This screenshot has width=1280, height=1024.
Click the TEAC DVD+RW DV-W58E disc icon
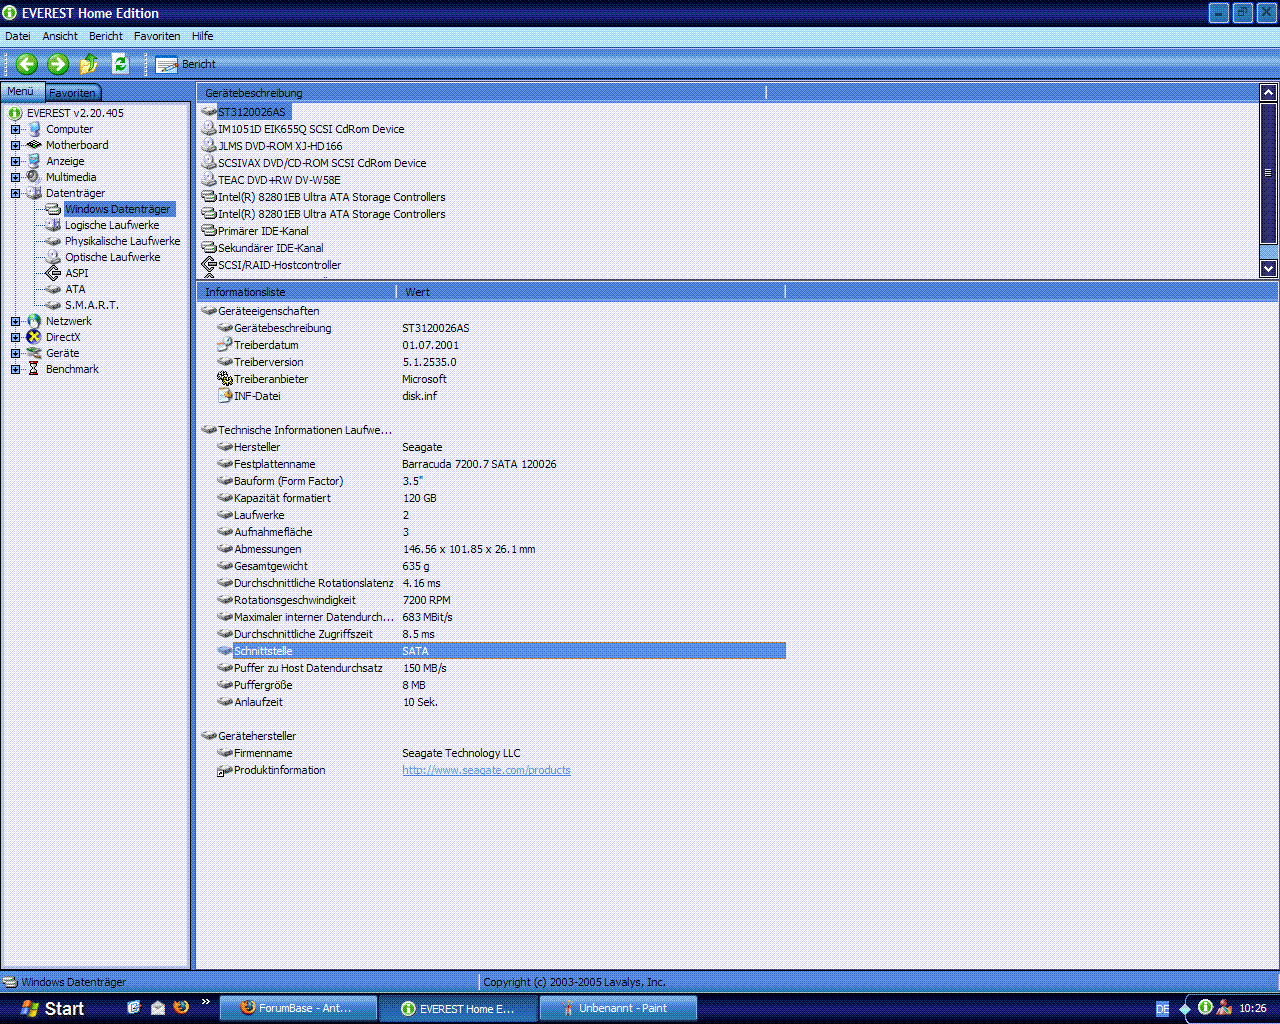coord(209,180)
